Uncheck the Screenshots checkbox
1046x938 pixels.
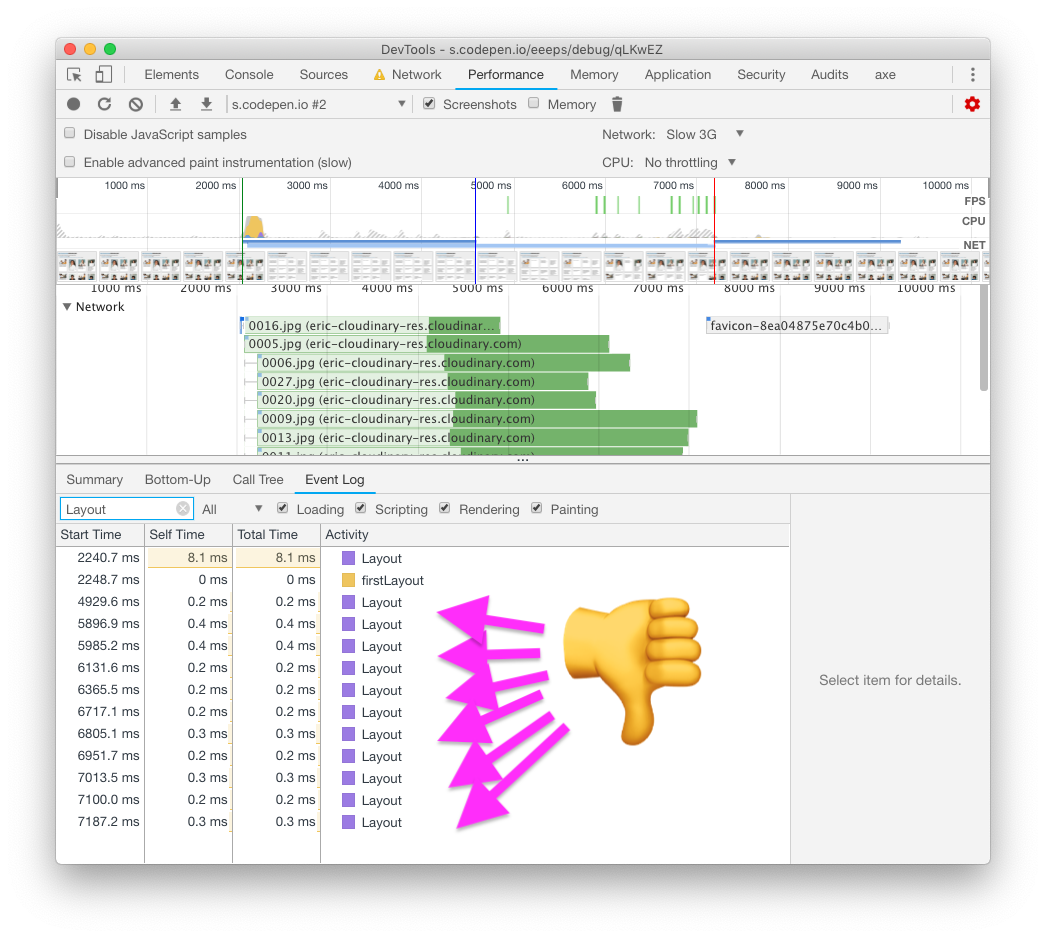click(429, 104)
